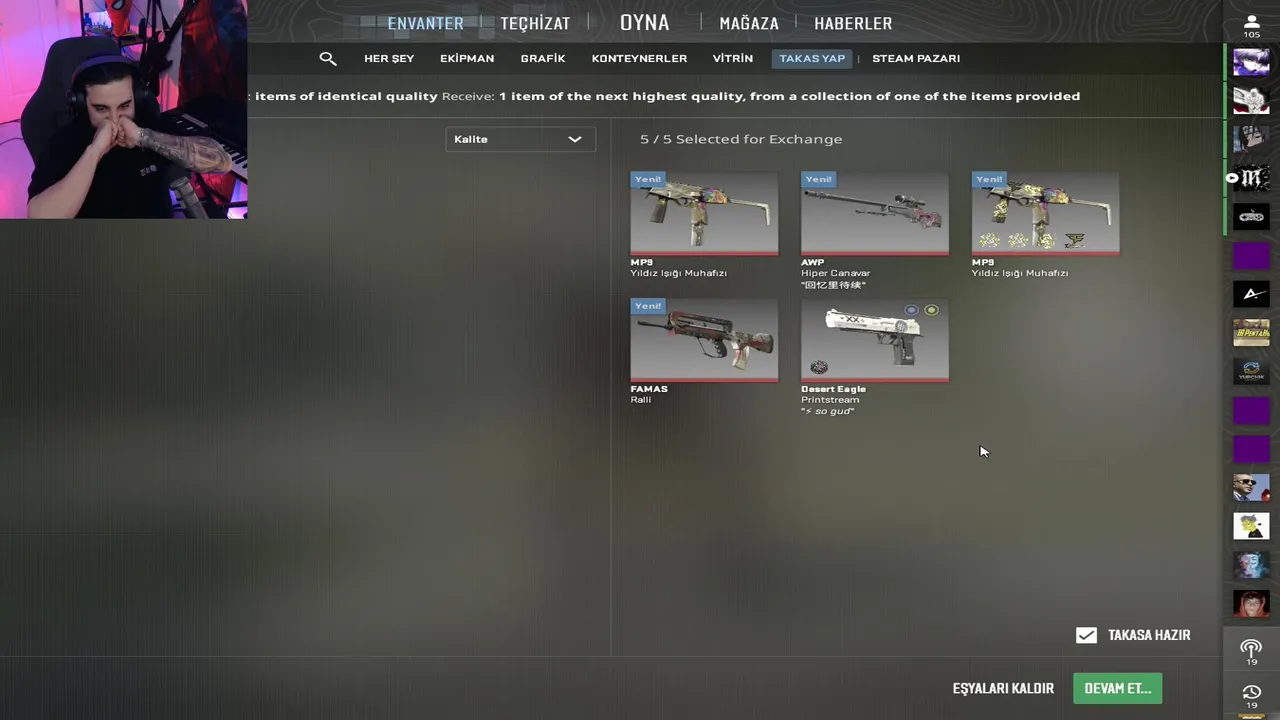Go to the OYNA menu
Image resolution: width=1280 pixels, height=720 pixels.
click(x=645, y=23)
